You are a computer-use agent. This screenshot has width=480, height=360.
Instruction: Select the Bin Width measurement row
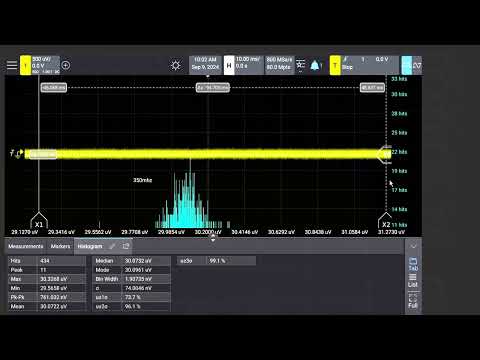131,279
